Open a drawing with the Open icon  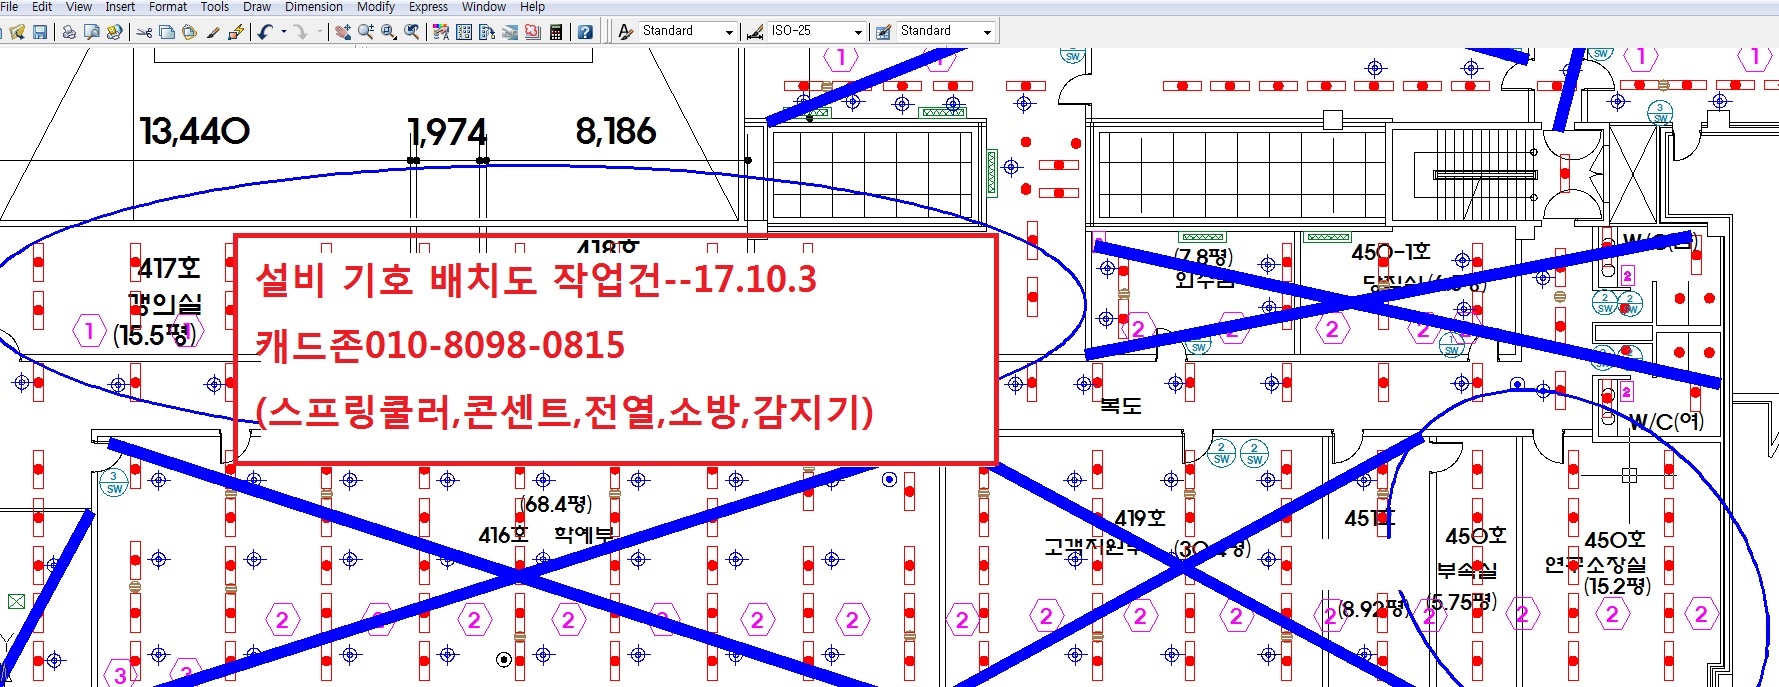[x=17, y=32]
